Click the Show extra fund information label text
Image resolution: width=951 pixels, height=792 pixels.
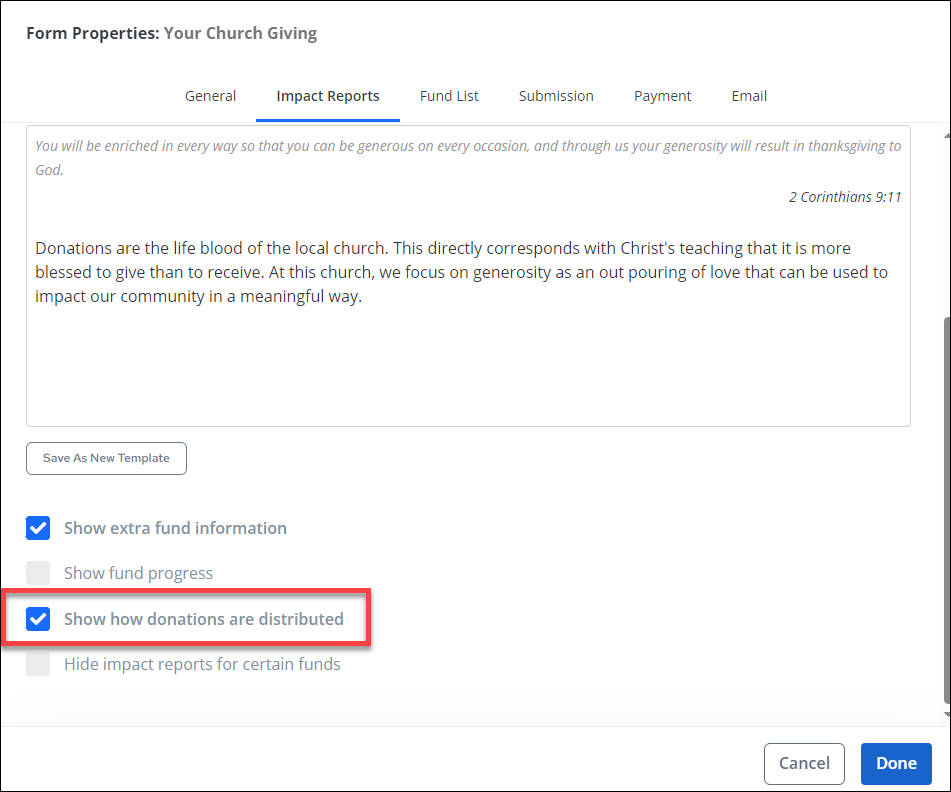pos(175,528)
